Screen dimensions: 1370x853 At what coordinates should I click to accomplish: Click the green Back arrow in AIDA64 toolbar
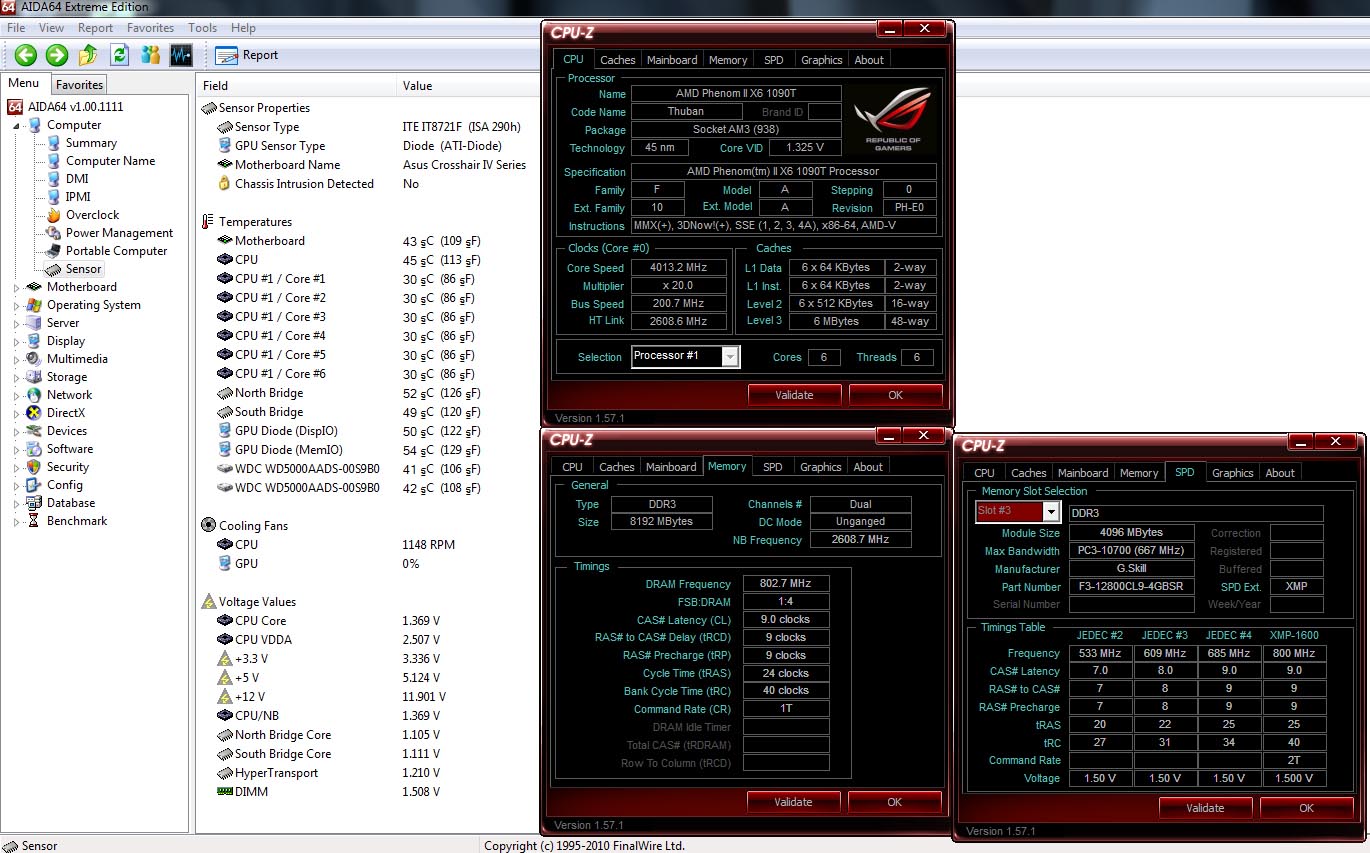click(26, 55)
